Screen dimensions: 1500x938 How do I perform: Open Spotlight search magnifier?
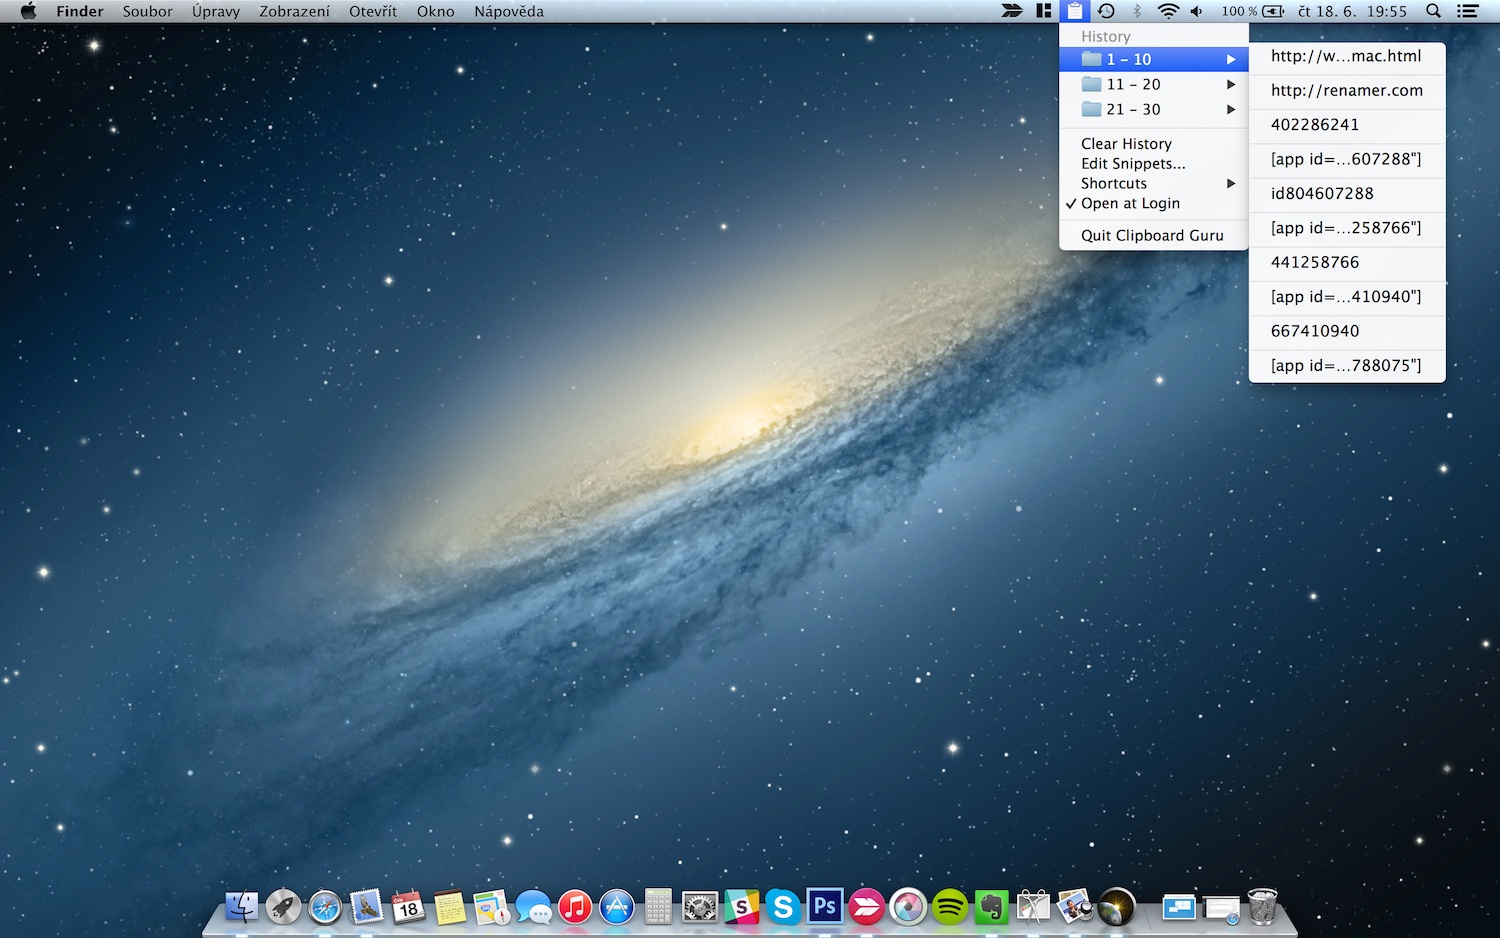click(x=1433, y=11)
